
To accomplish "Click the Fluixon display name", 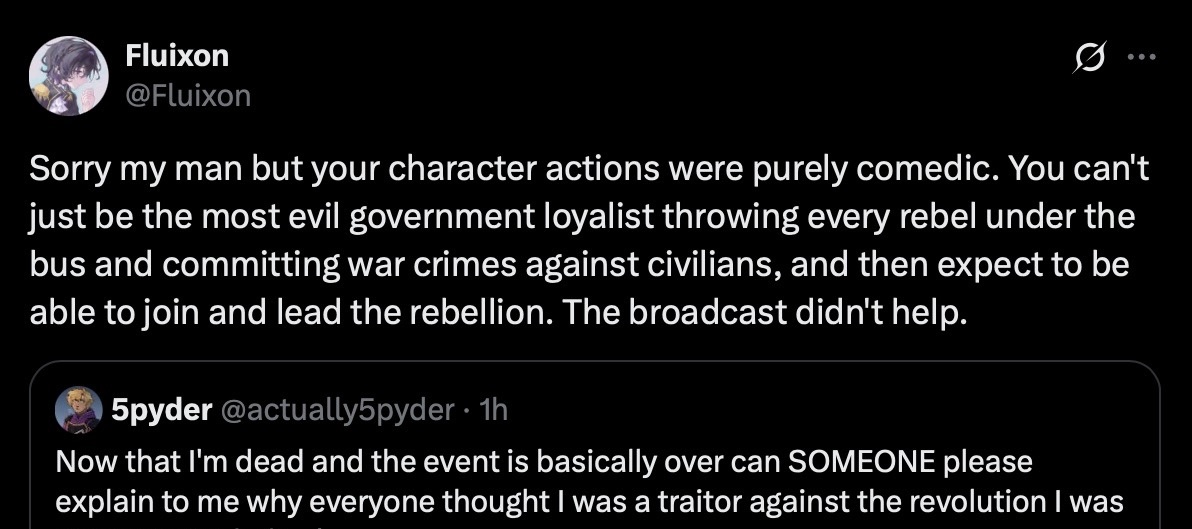I will pos(177,56).
